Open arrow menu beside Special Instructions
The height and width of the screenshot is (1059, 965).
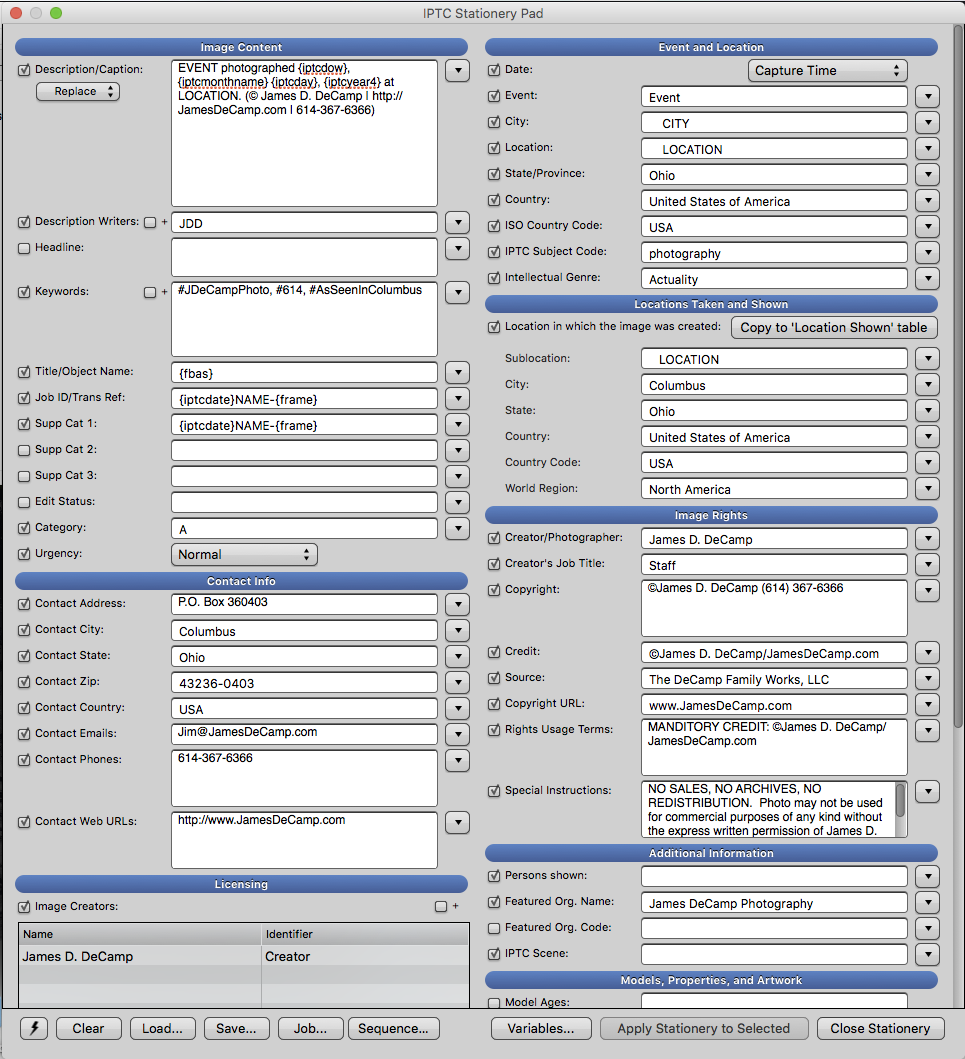pos(928,792)
